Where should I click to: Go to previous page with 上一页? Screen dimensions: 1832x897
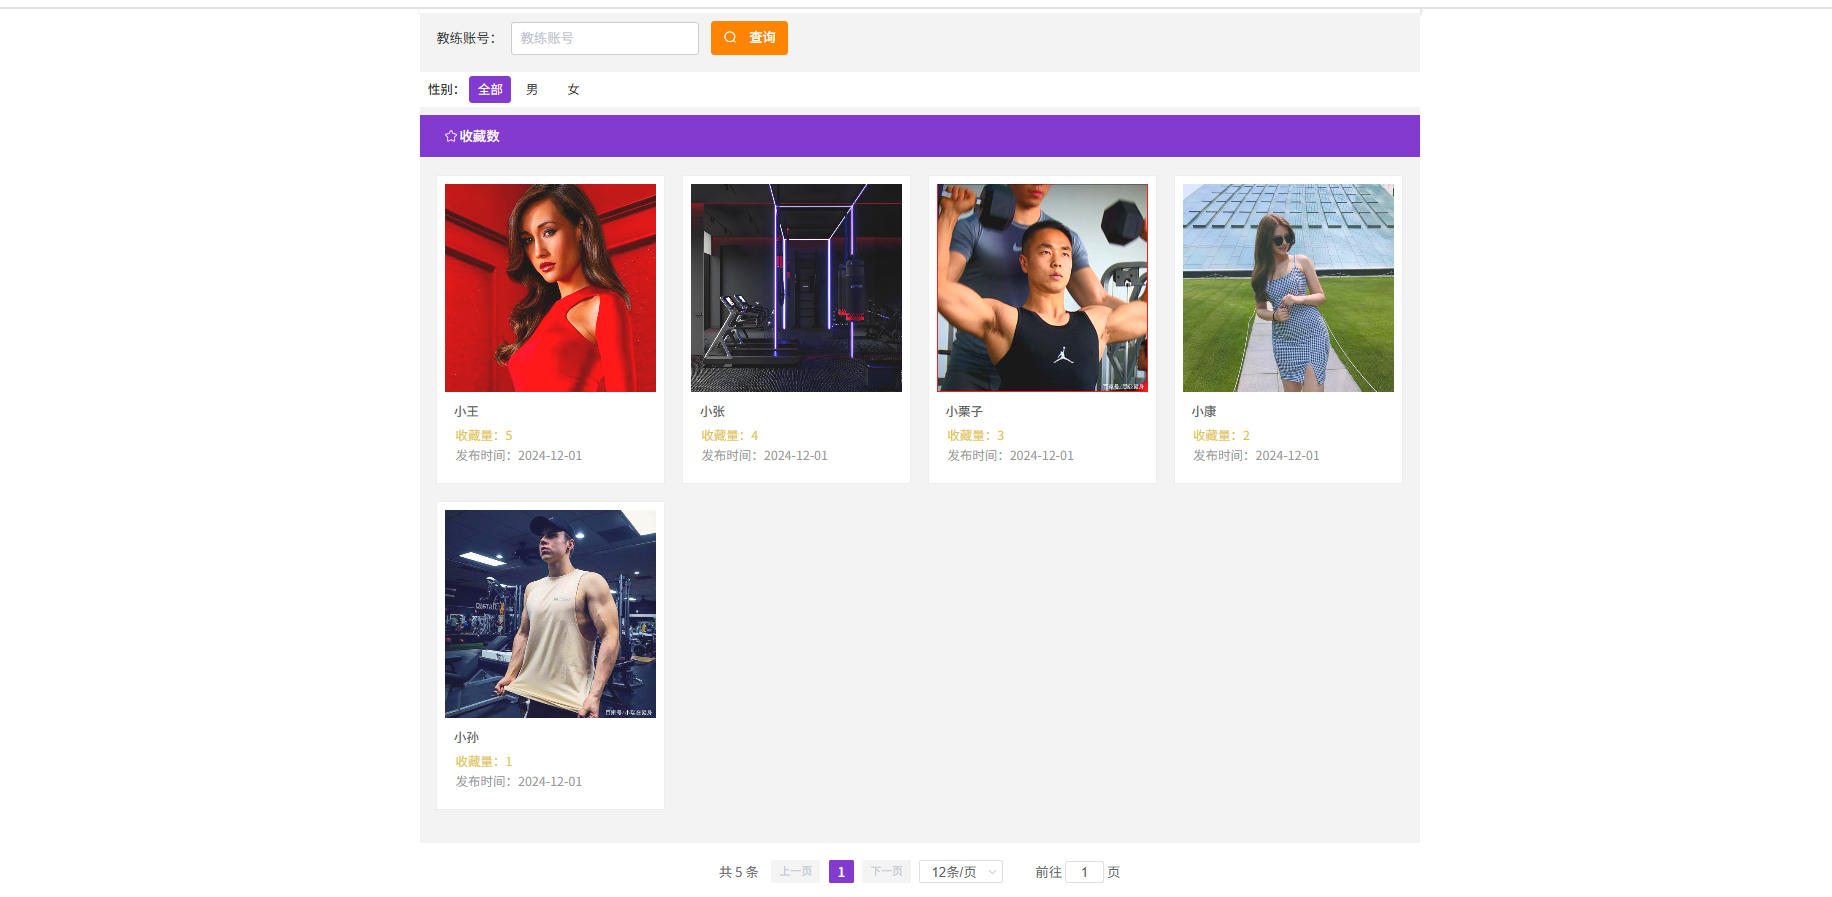click(x=796, y=872)
